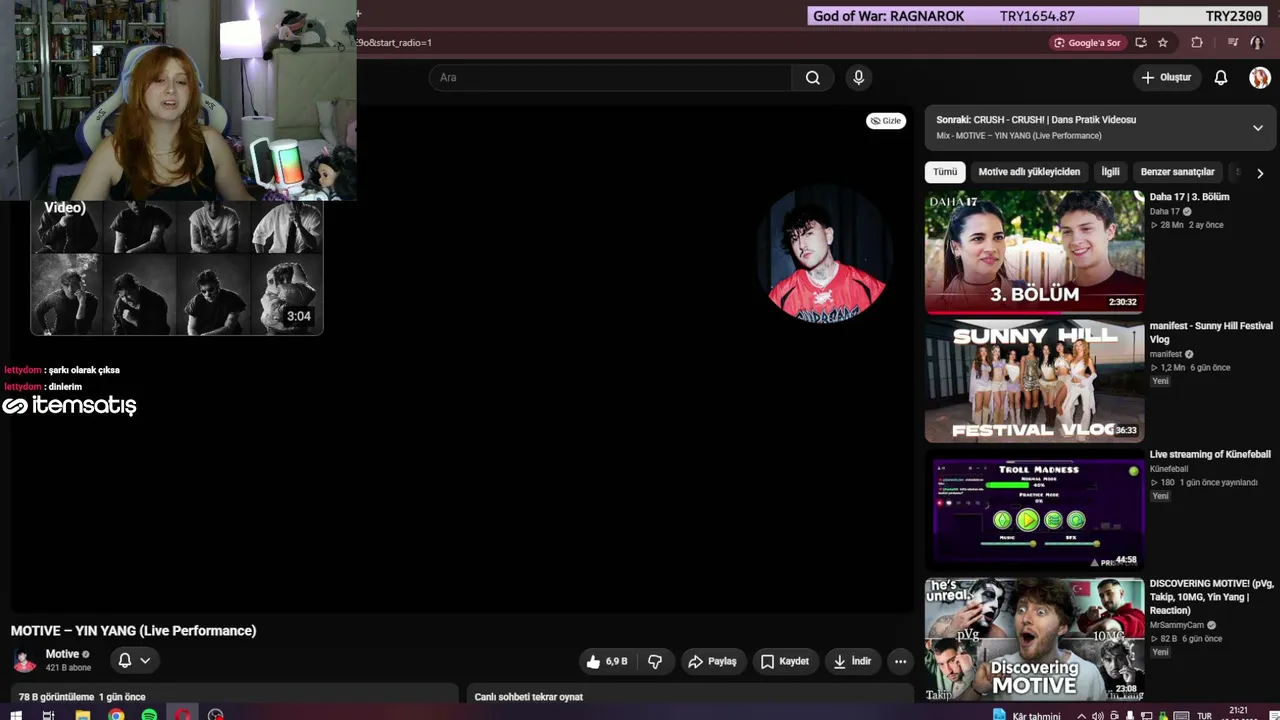
Task: Open Task View on the taskbar
Action: coord(48,715)
